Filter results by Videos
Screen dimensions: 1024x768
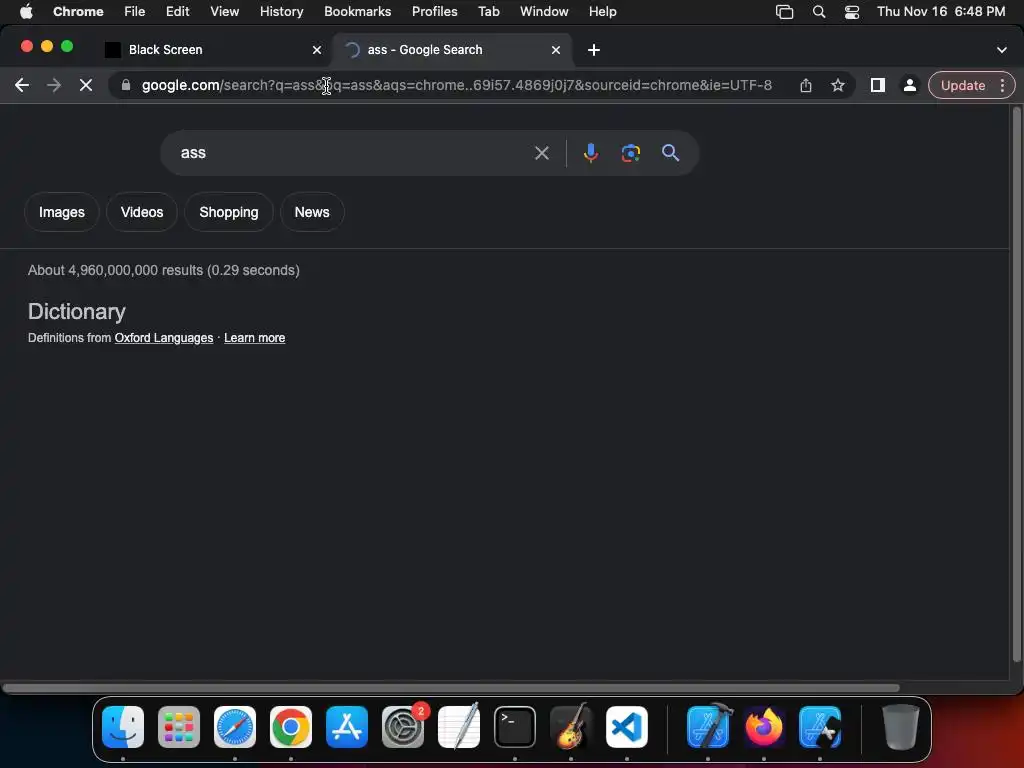[x=142, y=212]
